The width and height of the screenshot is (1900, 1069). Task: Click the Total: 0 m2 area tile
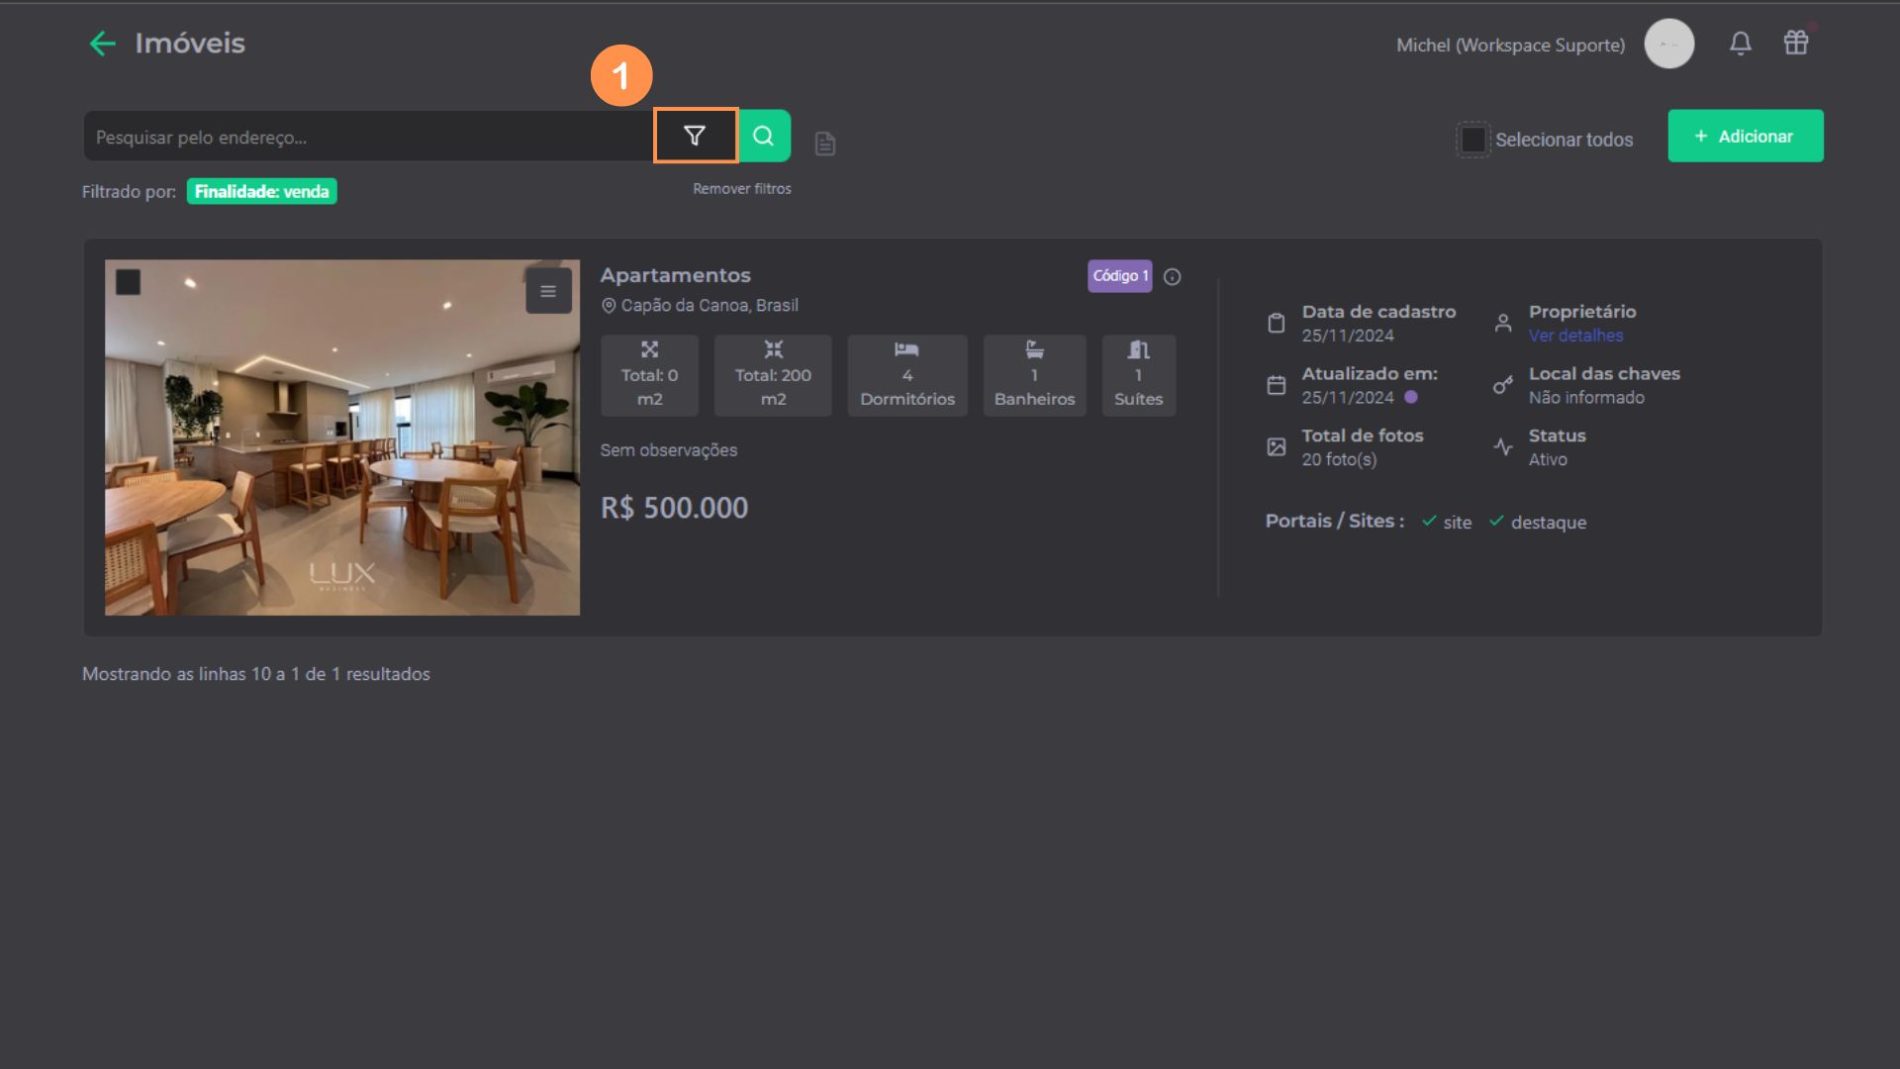650,375
